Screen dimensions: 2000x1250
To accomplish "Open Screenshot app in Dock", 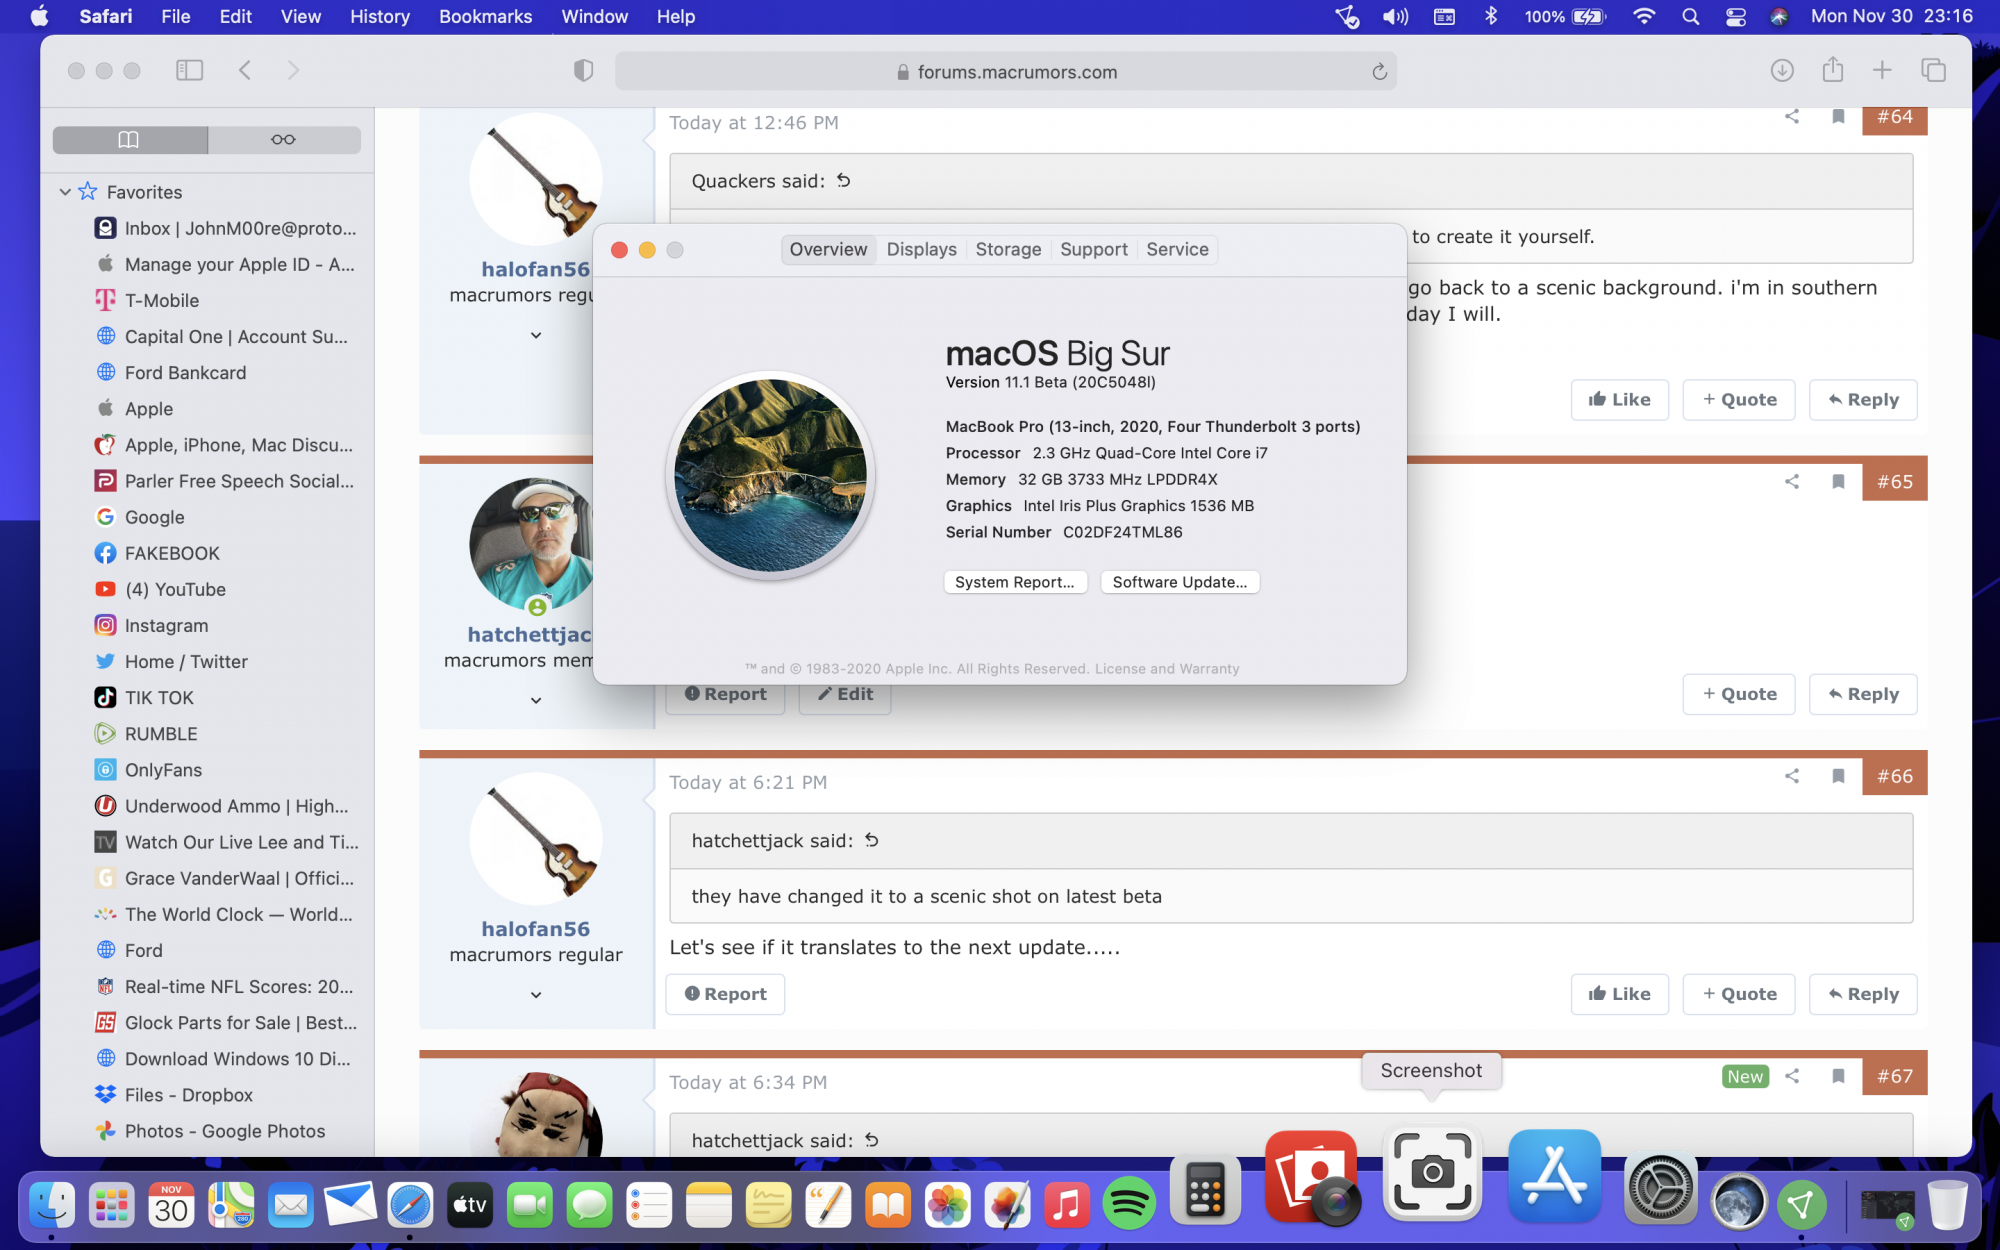I will [x=1431, y=1172].
